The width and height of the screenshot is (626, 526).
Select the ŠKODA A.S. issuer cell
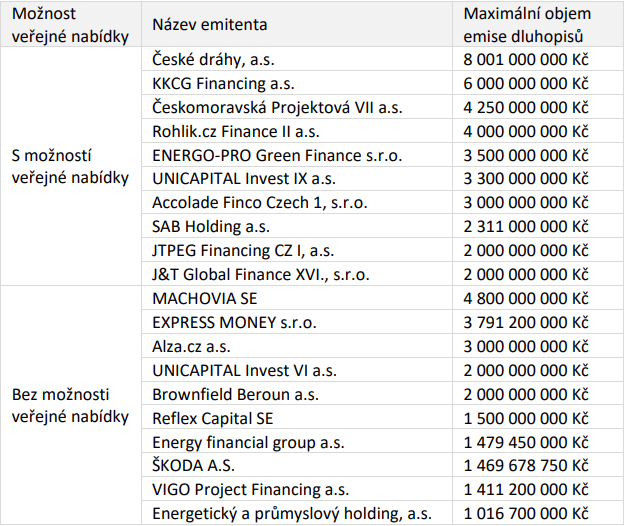tap(297, 465)
